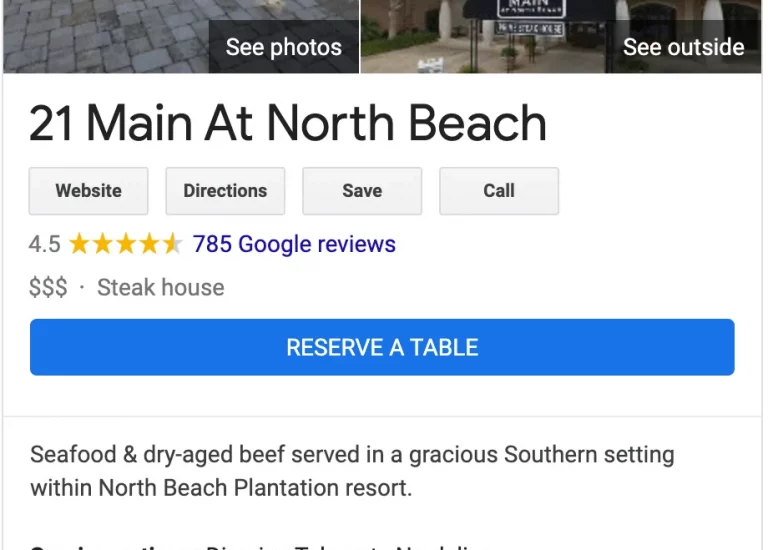
Task: Click the blue RESERVE A TABLE button
Action: pos(382,347)
